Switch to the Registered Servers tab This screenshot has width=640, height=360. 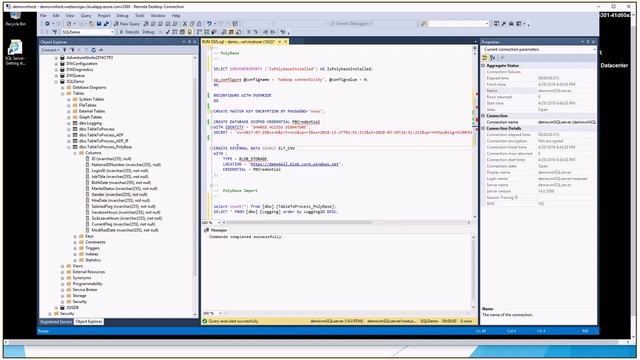coord(56,322)
